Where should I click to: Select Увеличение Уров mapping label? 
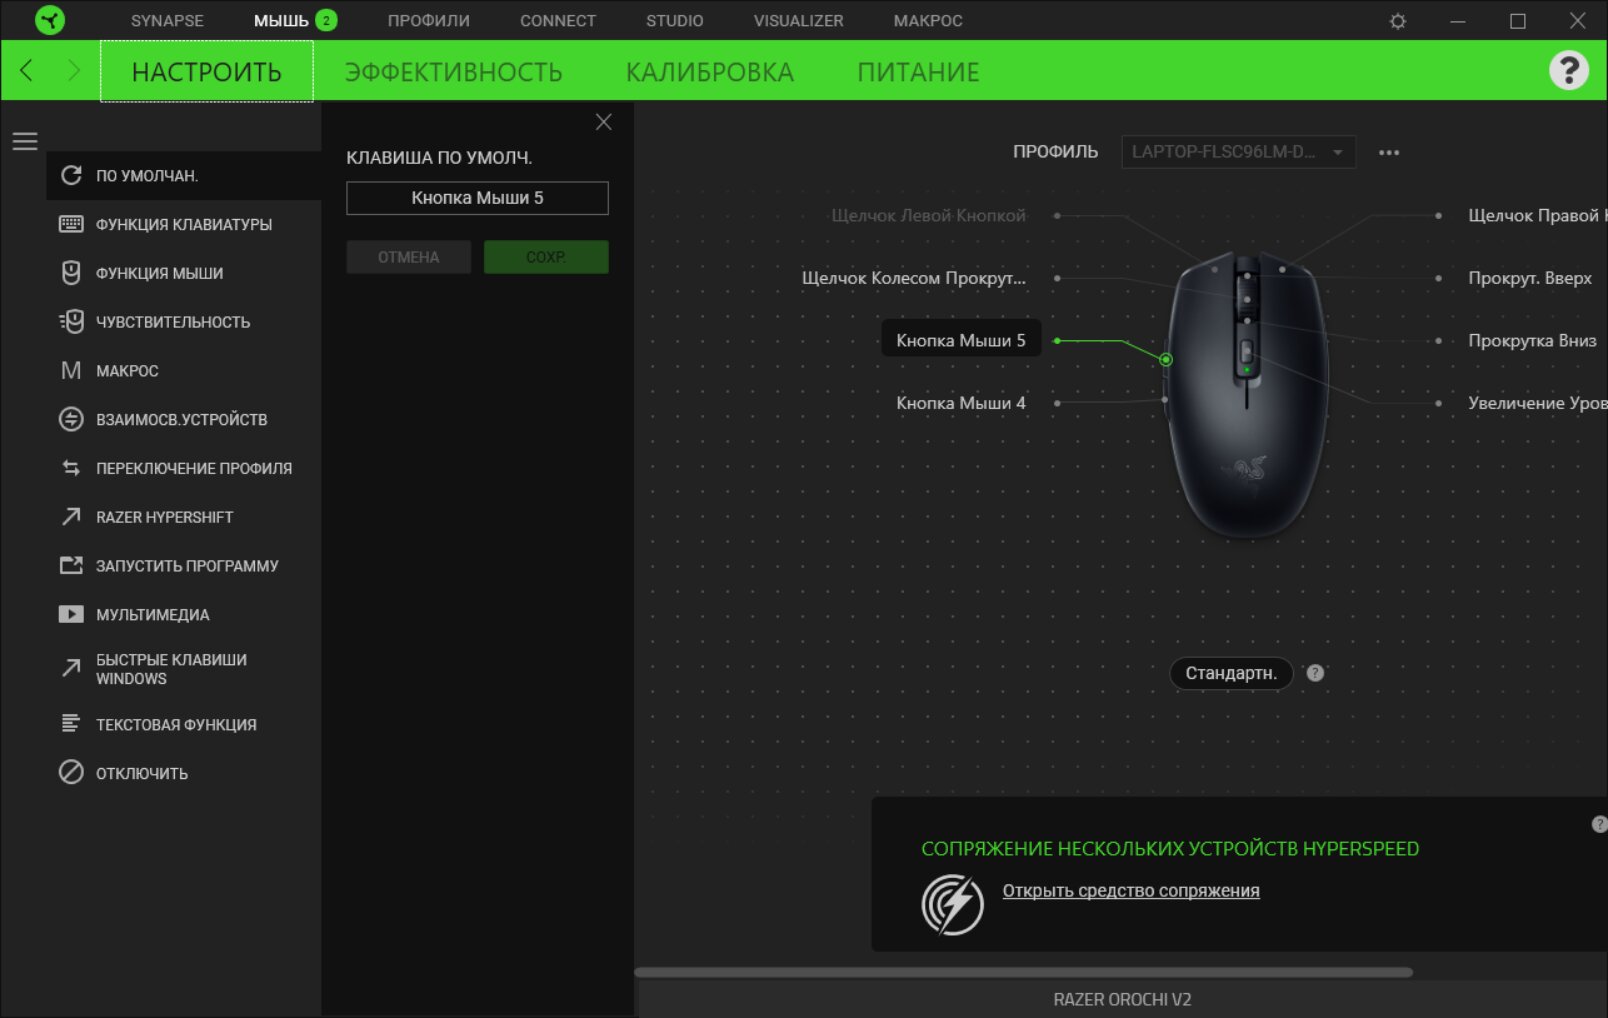click(x=1537, y=403)
